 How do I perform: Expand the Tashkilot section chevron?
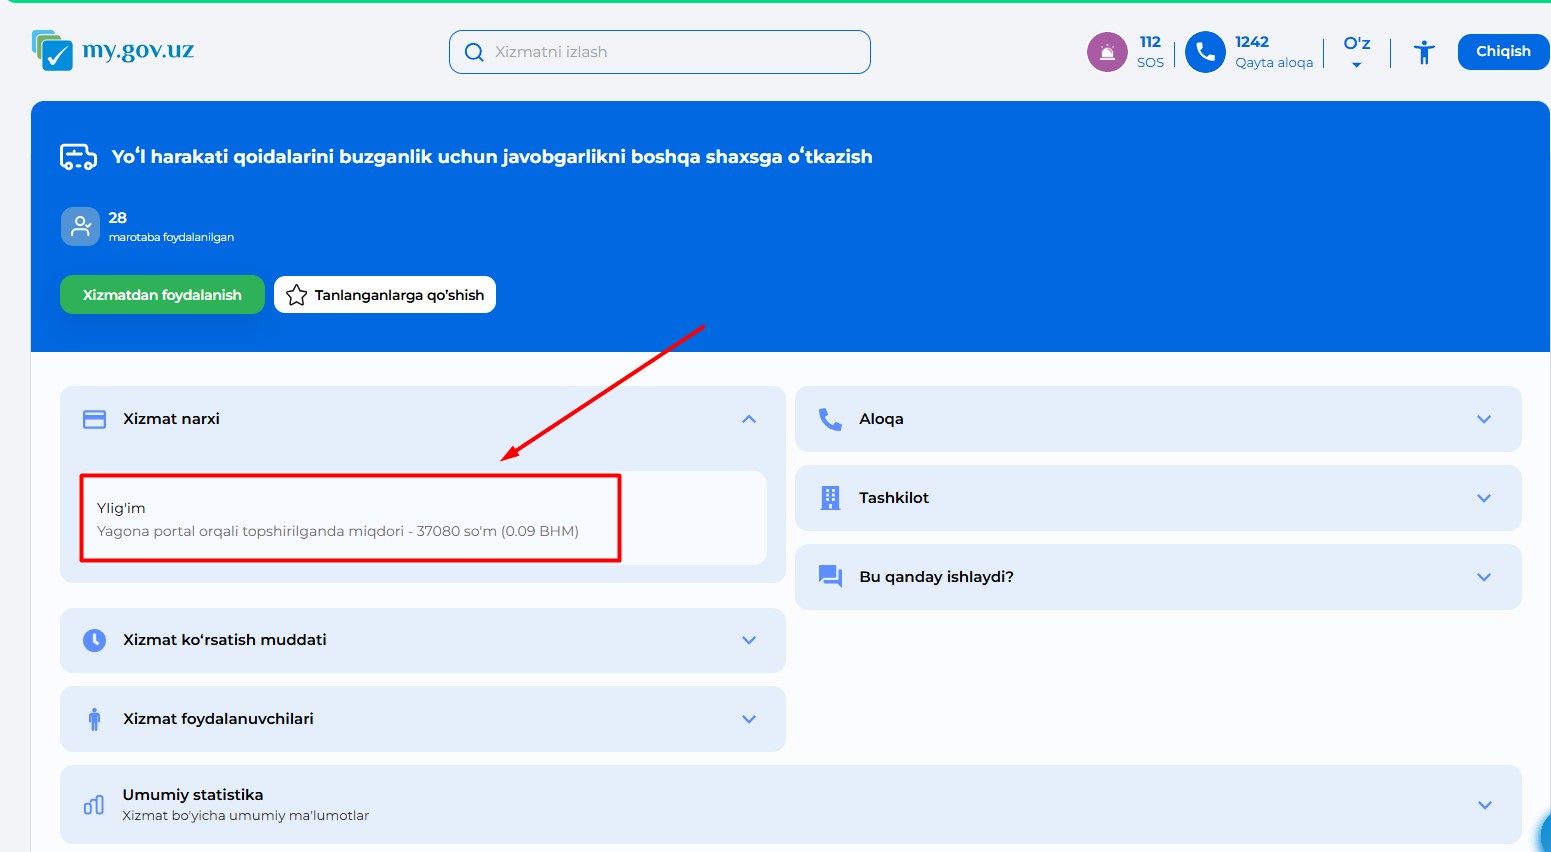pos(1484,498)
